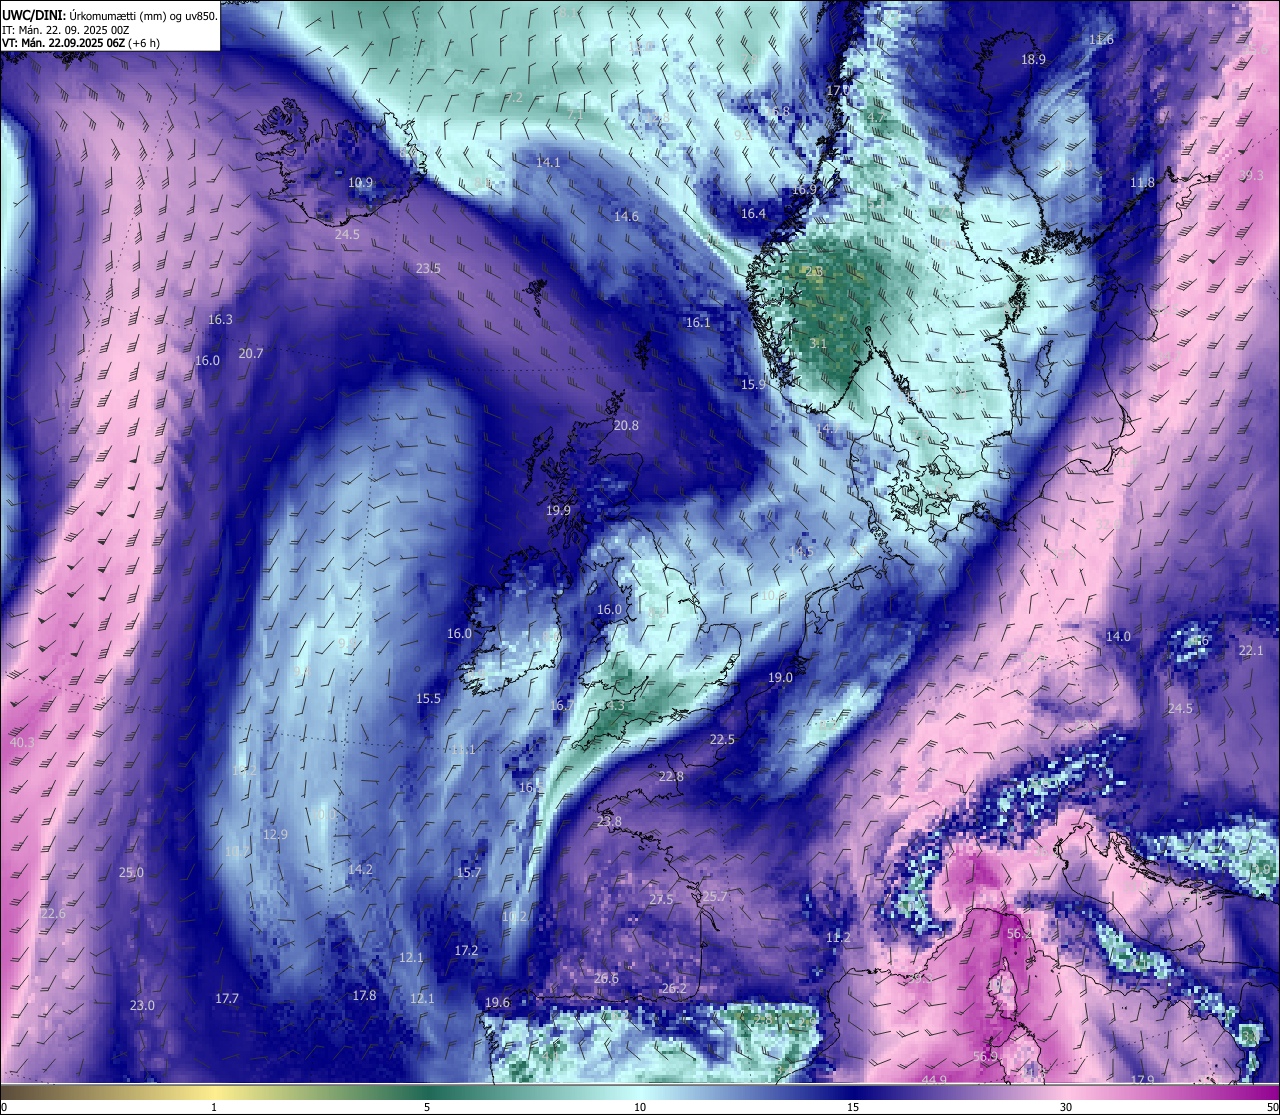This screenshot has width=1280, height=1115.
Task: Click the 'UWC/DINI: Úrkomumætti (mm) og uv850.' title line
Action: pyautogui.click(x=109, y=16)
